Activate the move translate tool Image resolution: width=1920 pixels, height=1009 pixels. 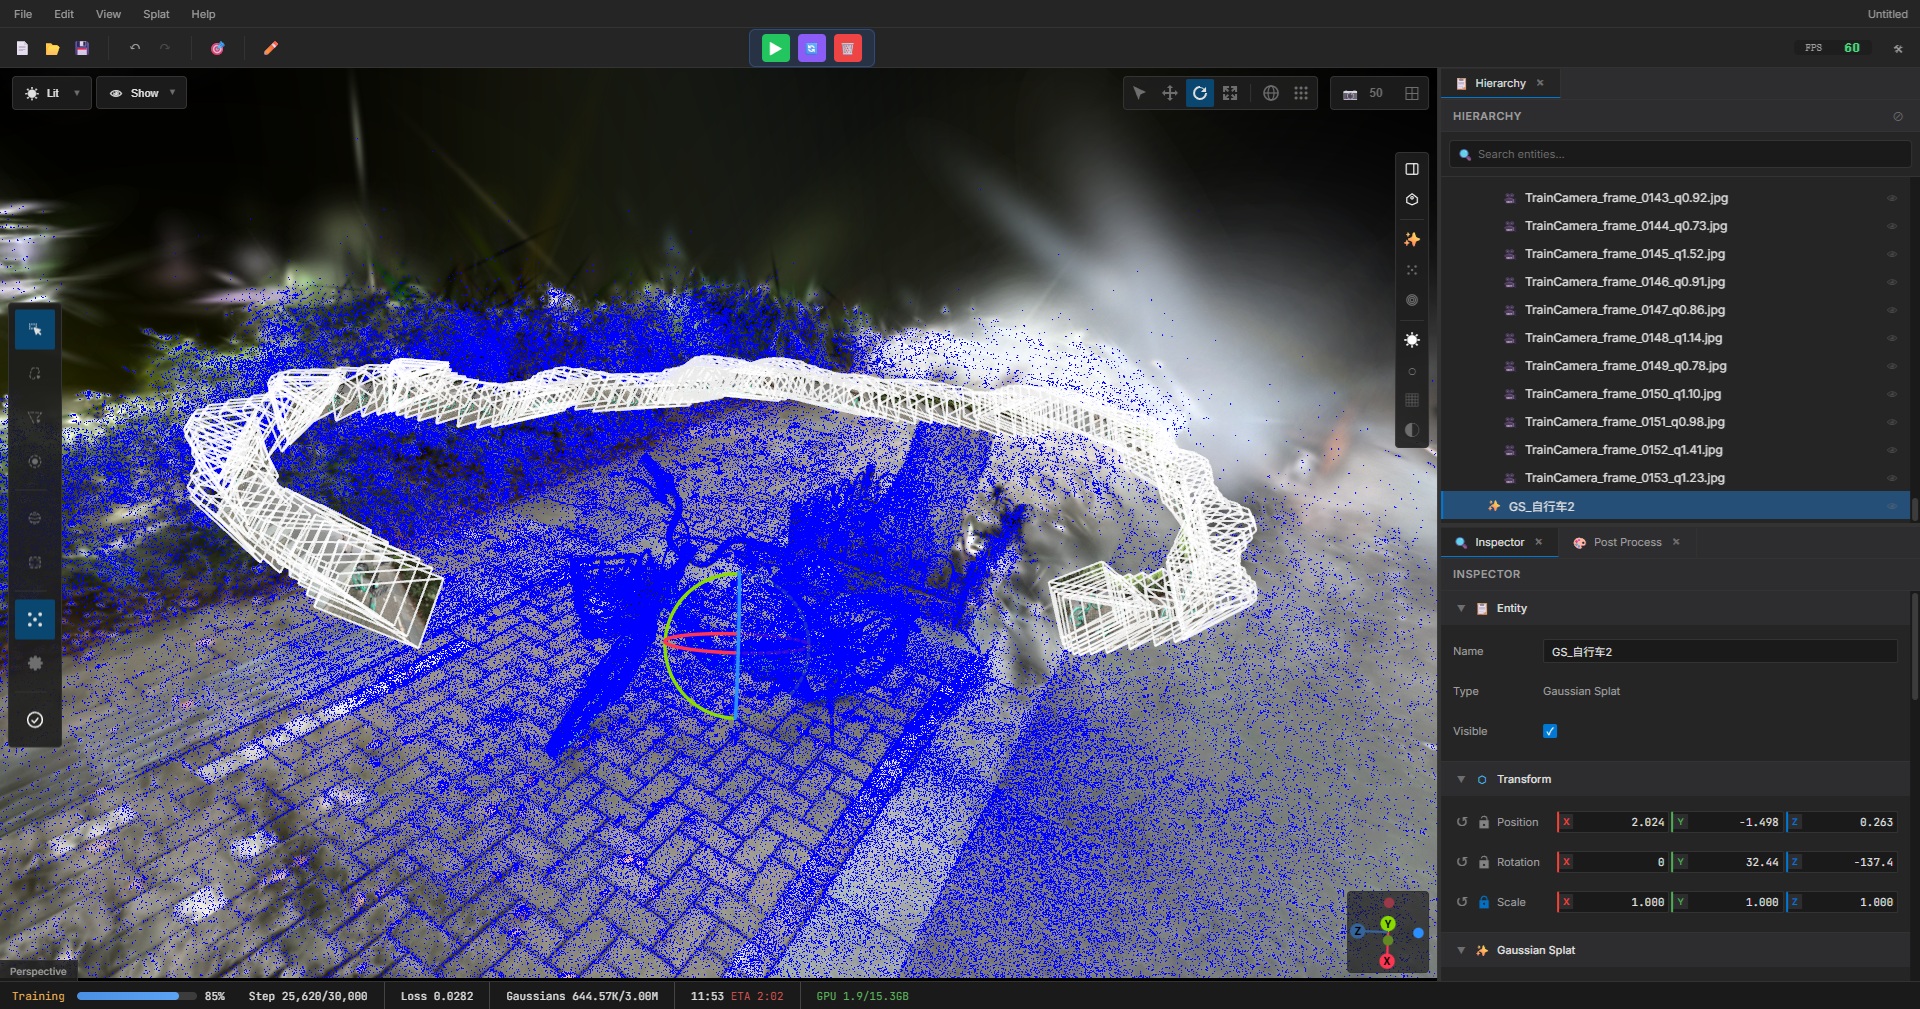click(x=1169, y=93)
